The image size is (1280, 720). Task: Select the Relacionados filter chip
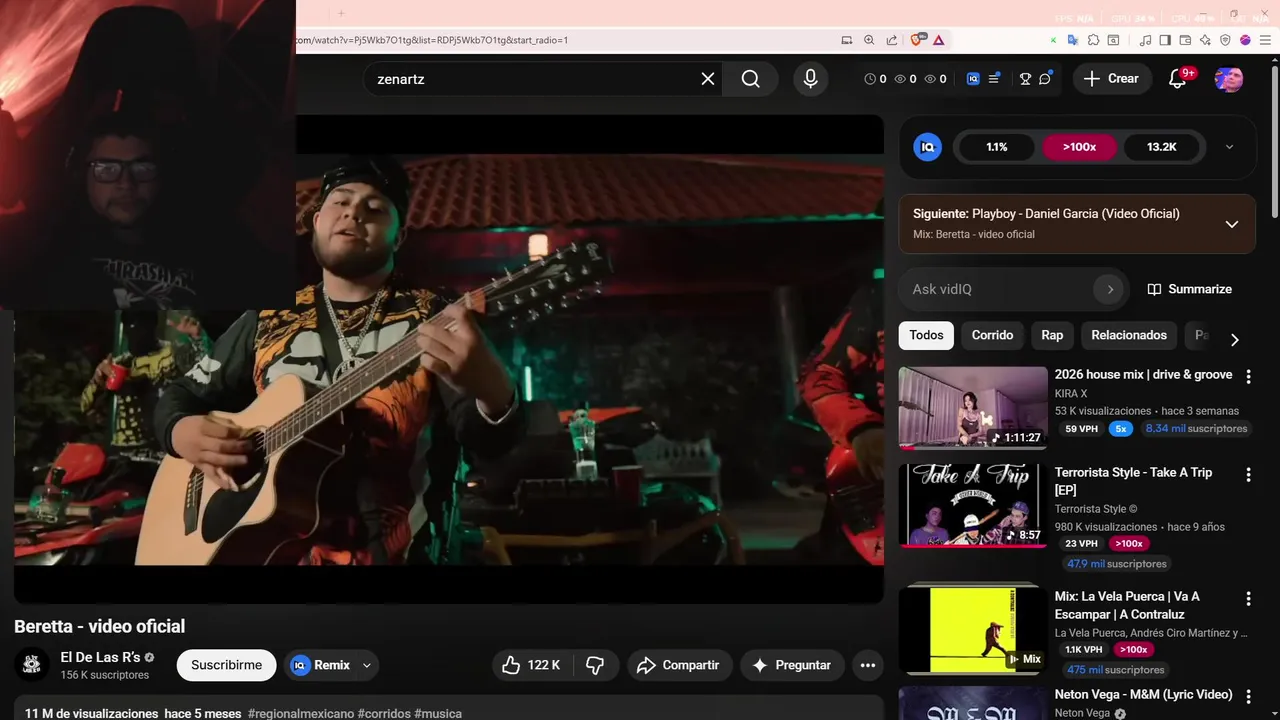pyautogui.click(x=1129, y=335)
